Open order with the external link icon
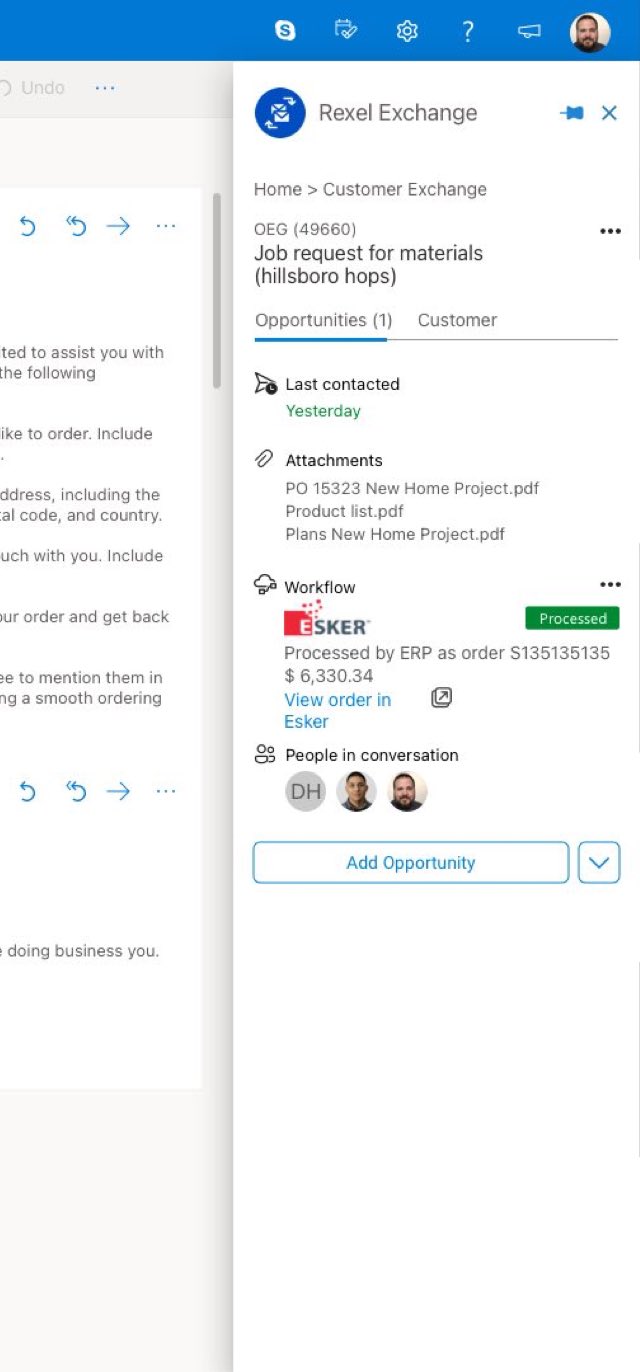Viewport: 640px width, 1372px height. 441,697
